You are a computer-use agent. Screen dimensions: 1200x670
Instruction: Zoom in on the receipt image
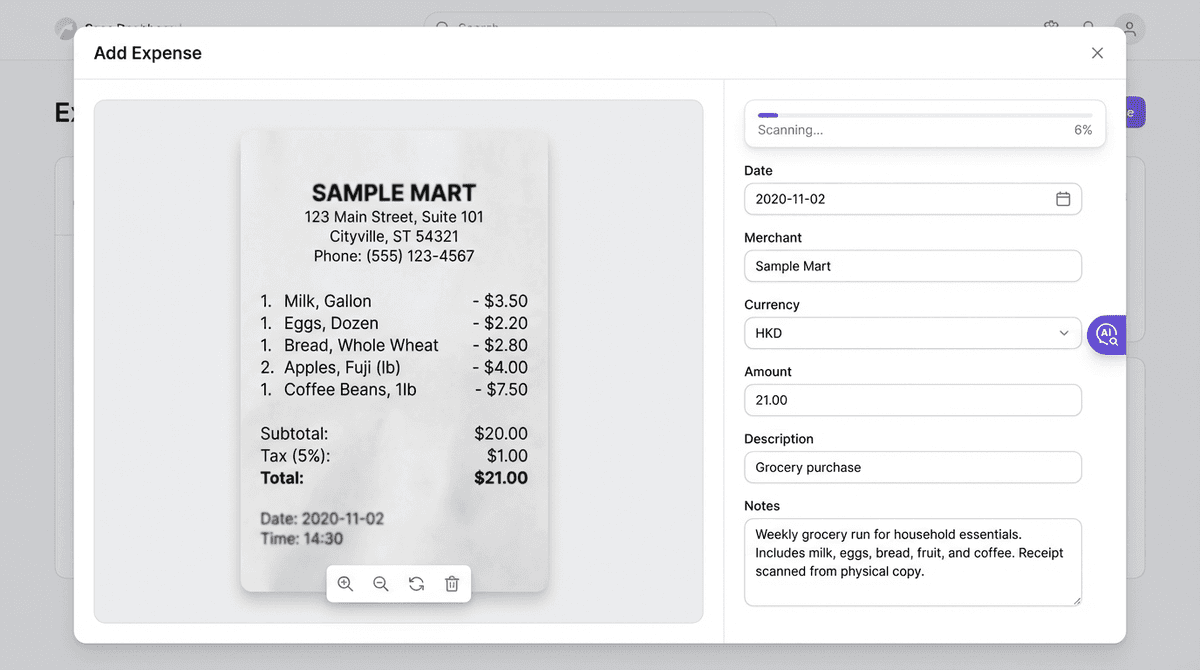(345, 583)
